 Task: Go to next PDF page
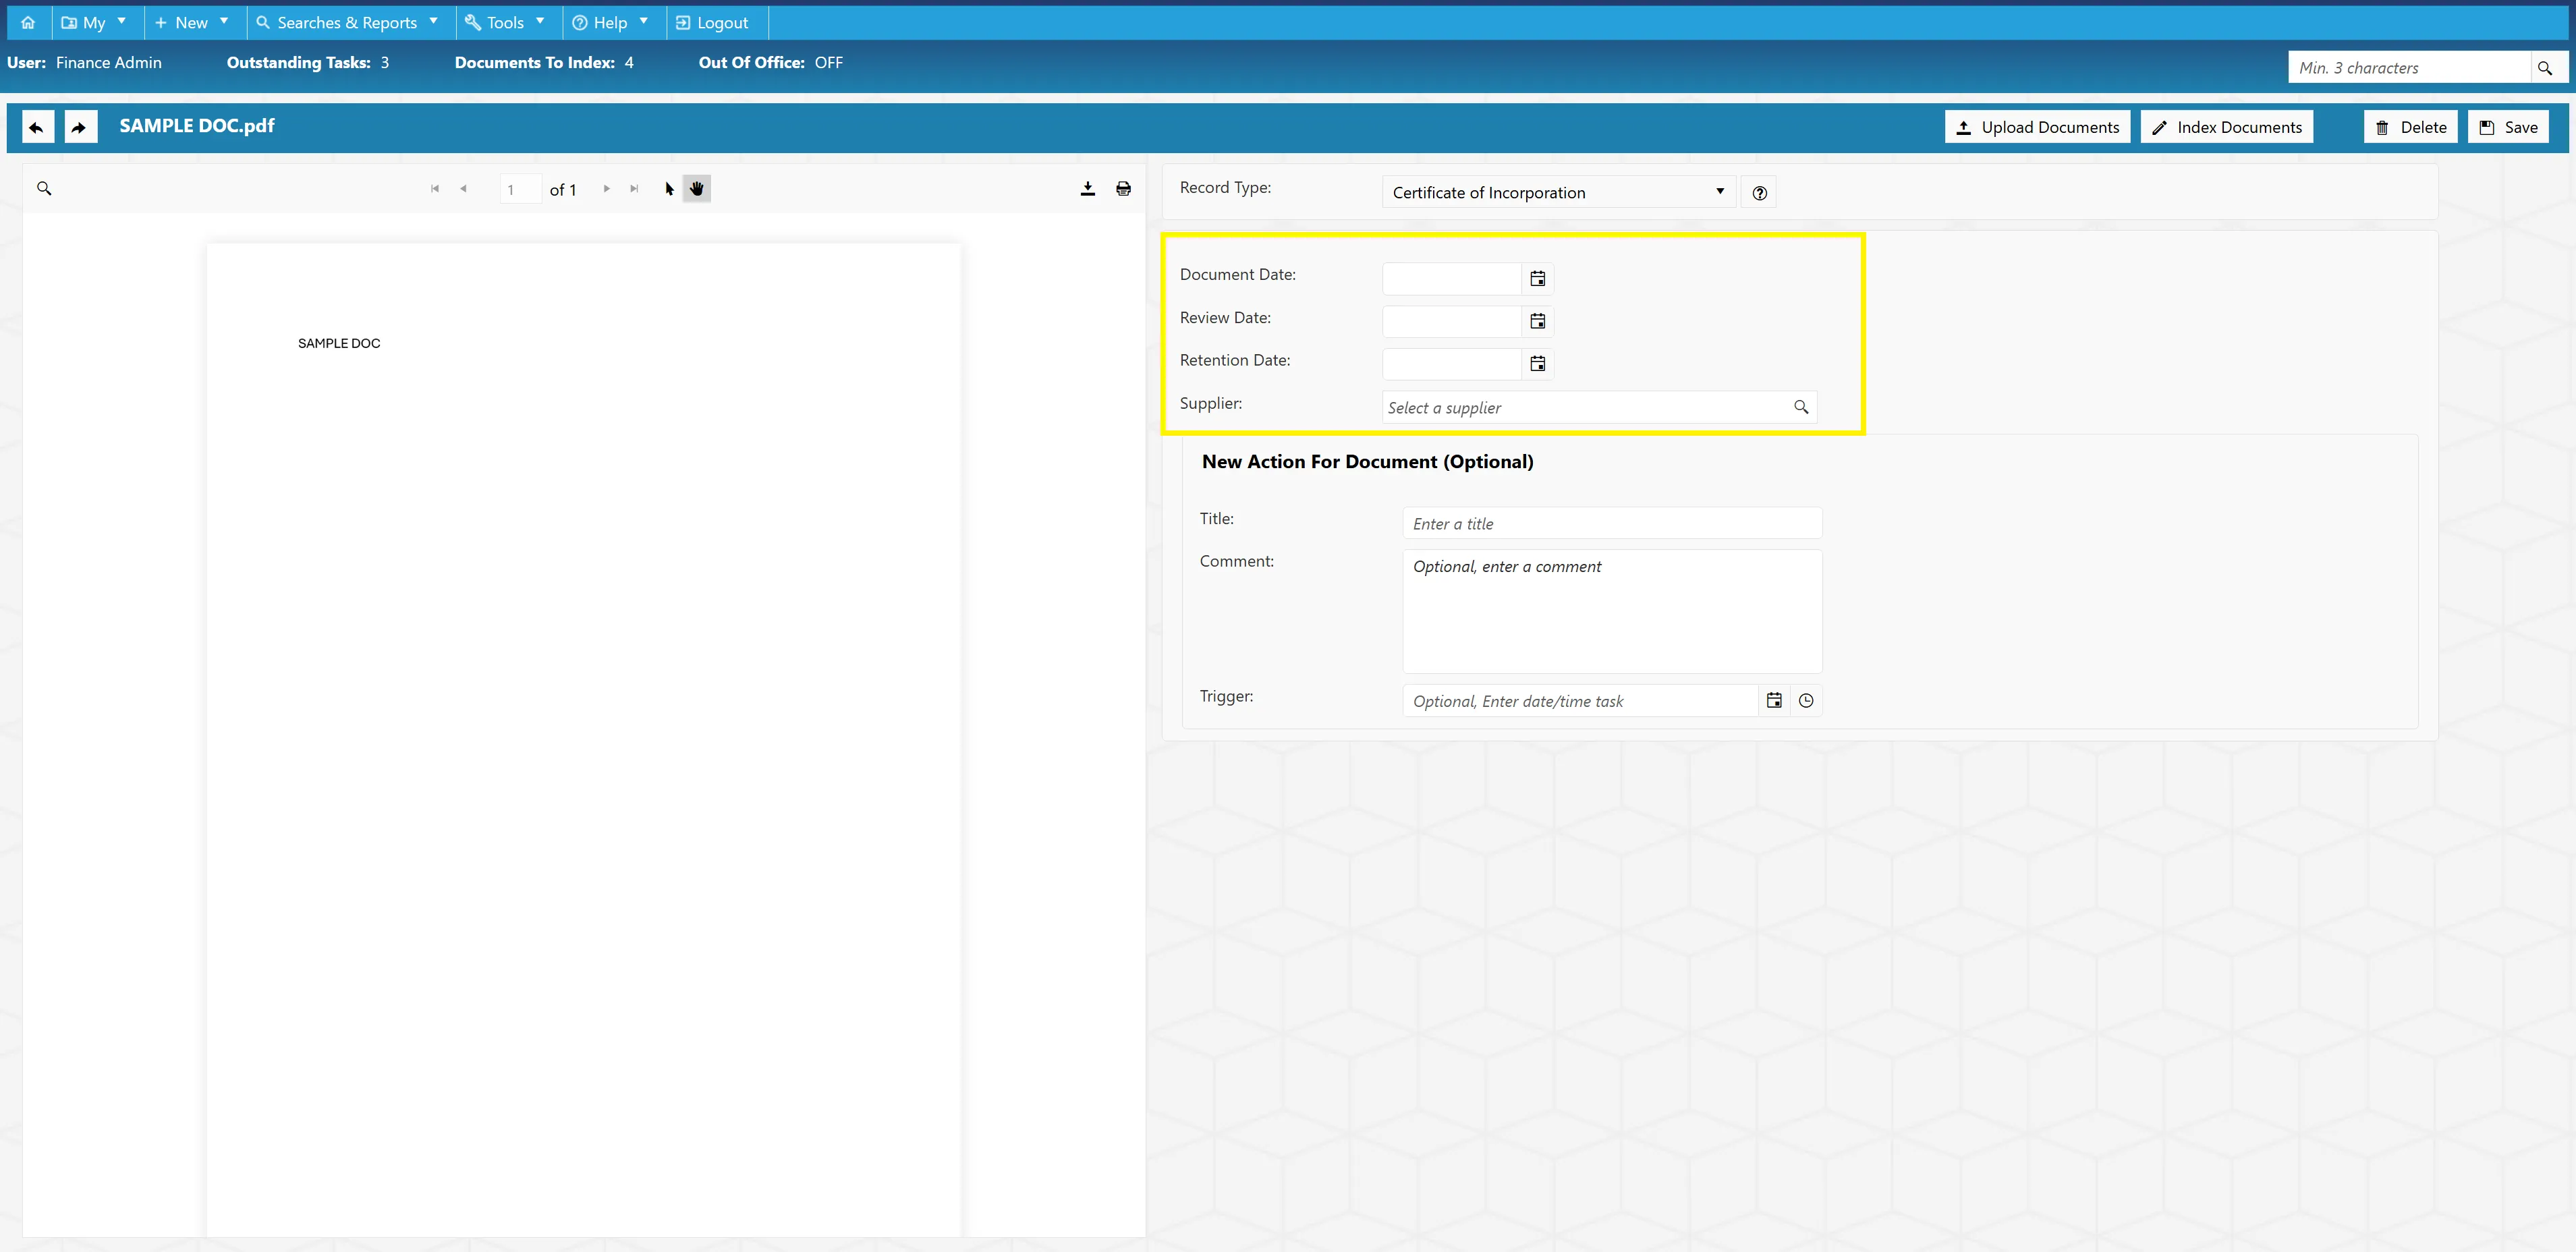(x=606, y=188)
